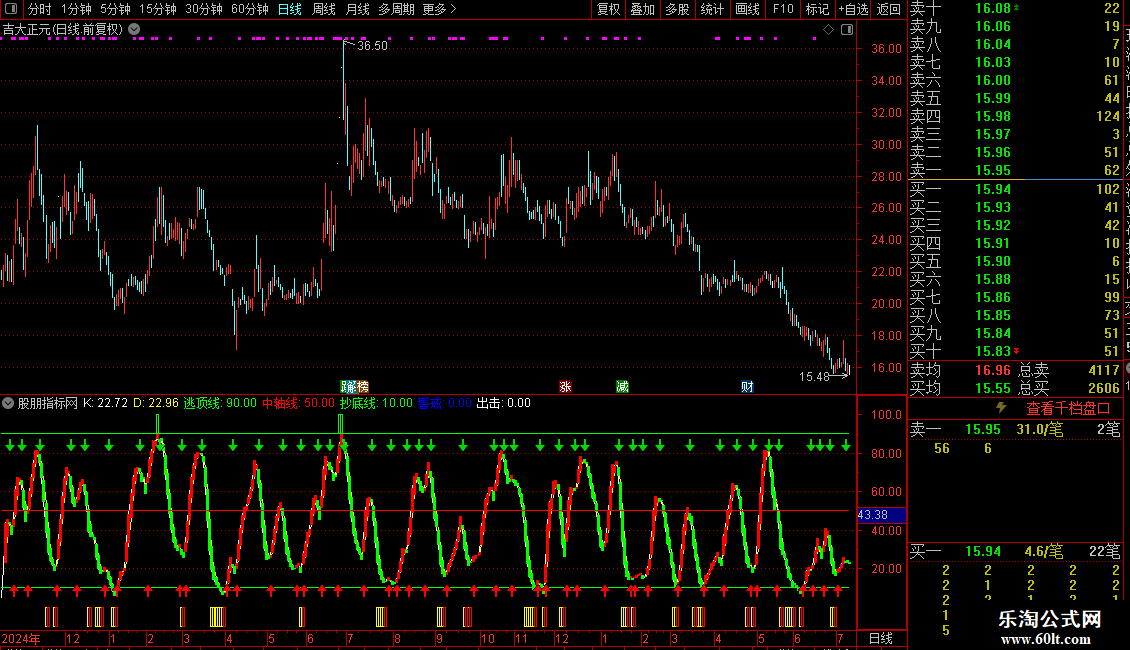Click the 36.50 high price label
This screenshot has width=1130, height=650.
coord(372,45)
